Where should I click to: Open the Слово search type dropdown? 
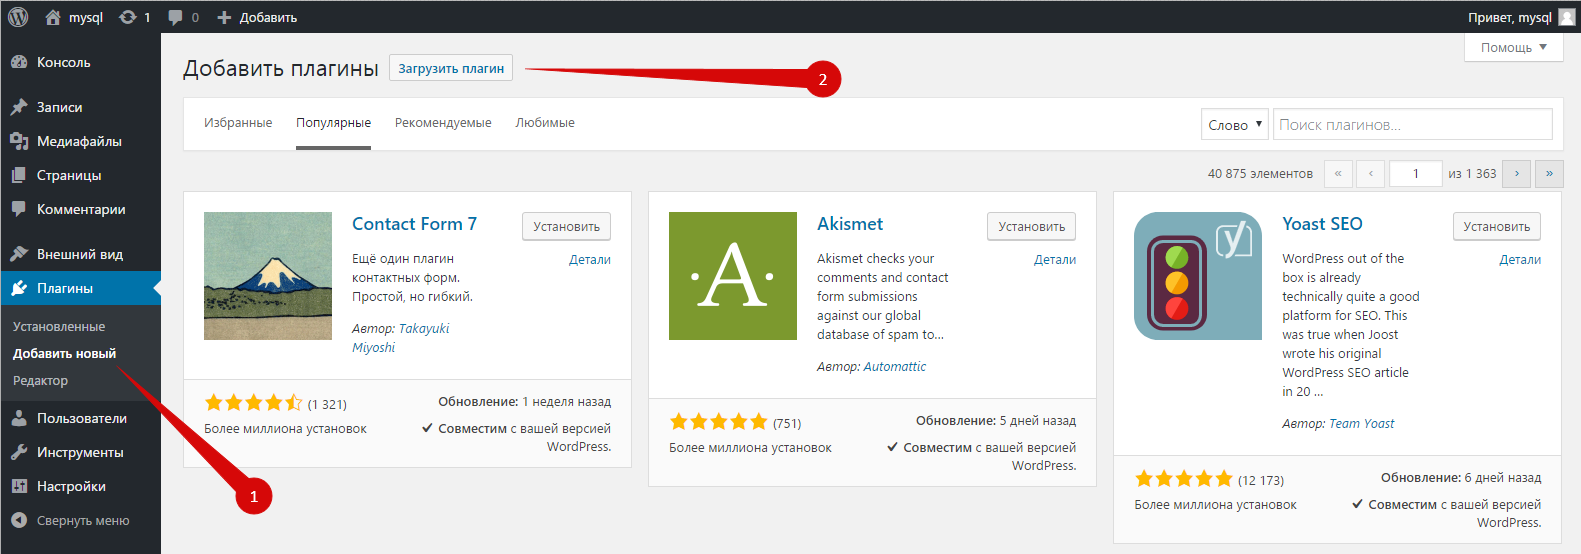1235,125
